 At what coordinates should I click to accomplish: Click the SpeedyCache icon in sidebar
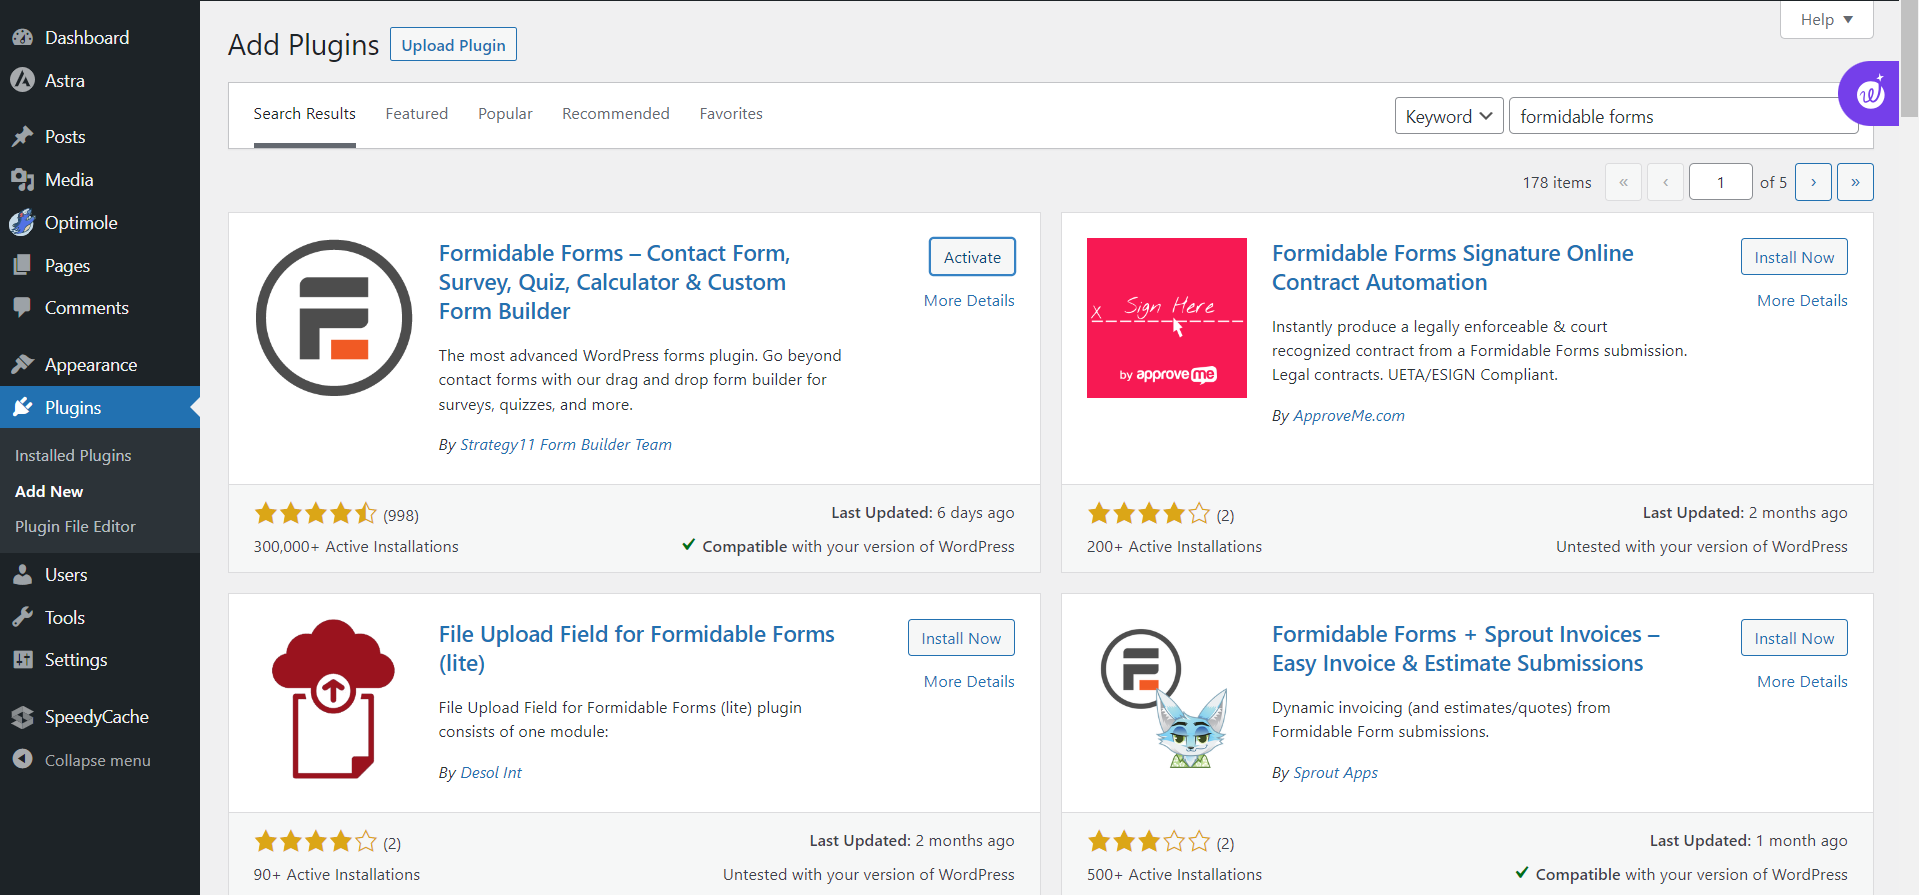(x=22, y=717)
